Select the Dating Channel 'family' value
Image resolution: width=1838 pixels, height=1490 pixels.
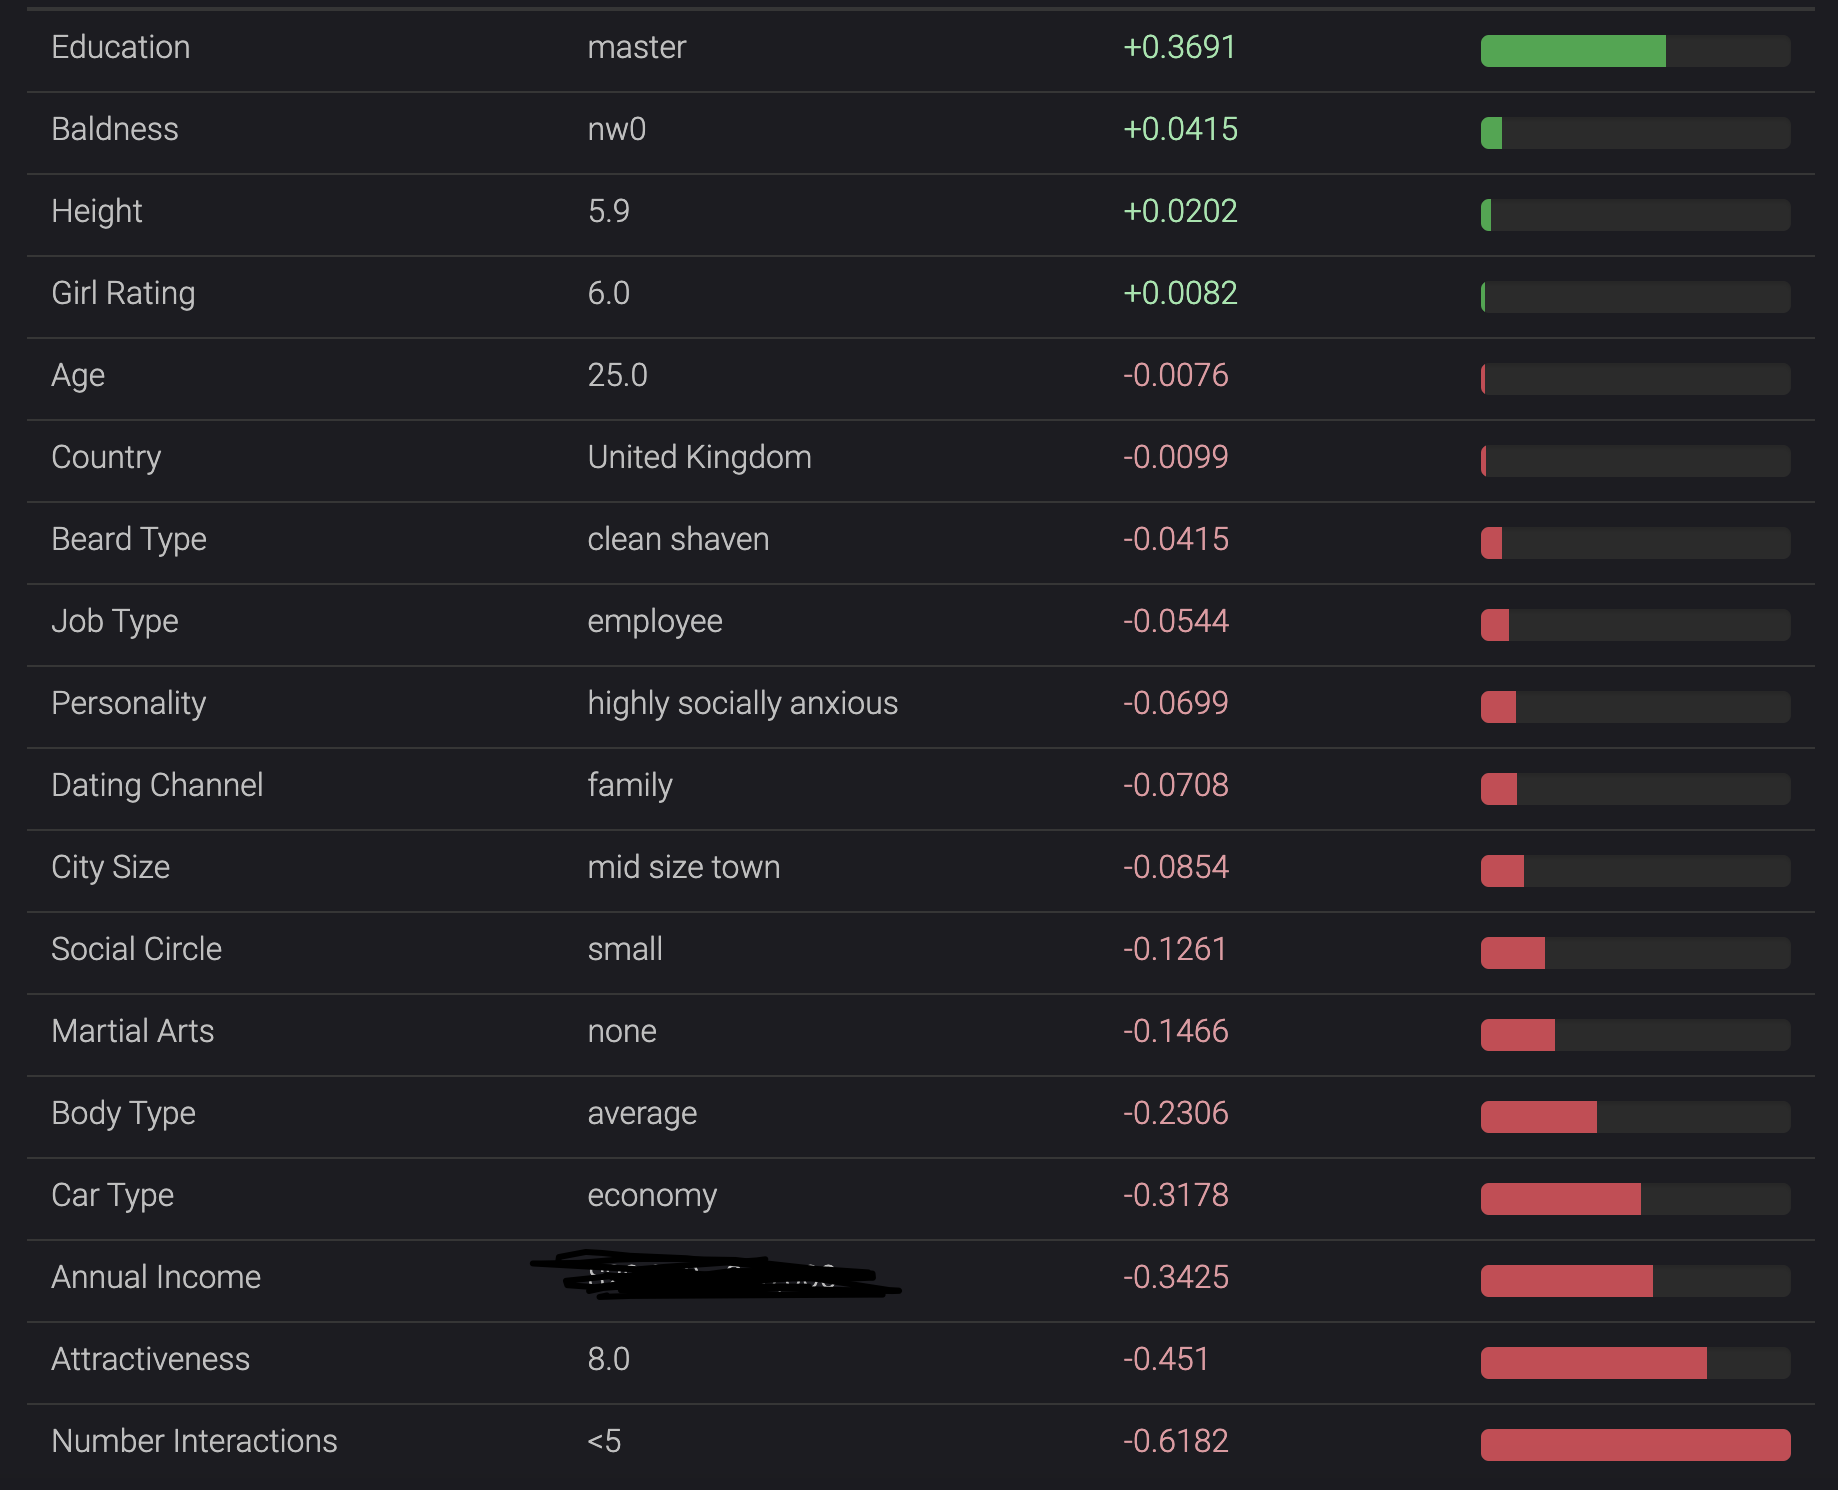tap(630, 785)
